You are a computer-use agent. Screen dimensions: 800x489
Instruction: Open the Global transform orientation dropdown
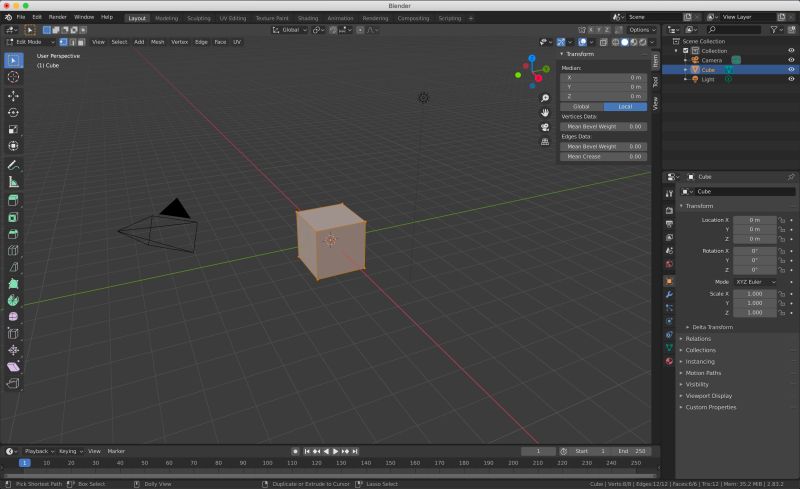(x=290, y=30)
